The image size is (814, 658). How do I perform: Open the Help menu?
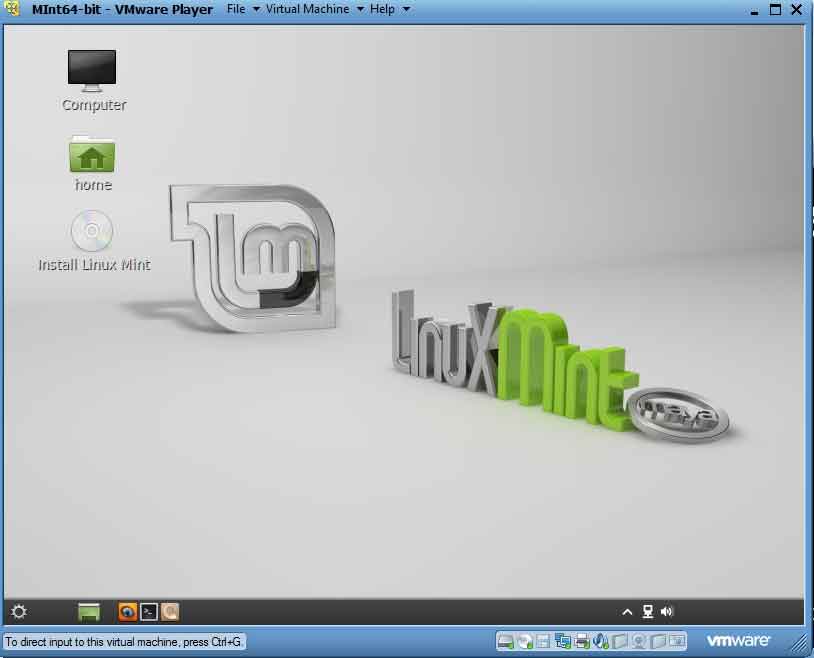click(383, 9)
